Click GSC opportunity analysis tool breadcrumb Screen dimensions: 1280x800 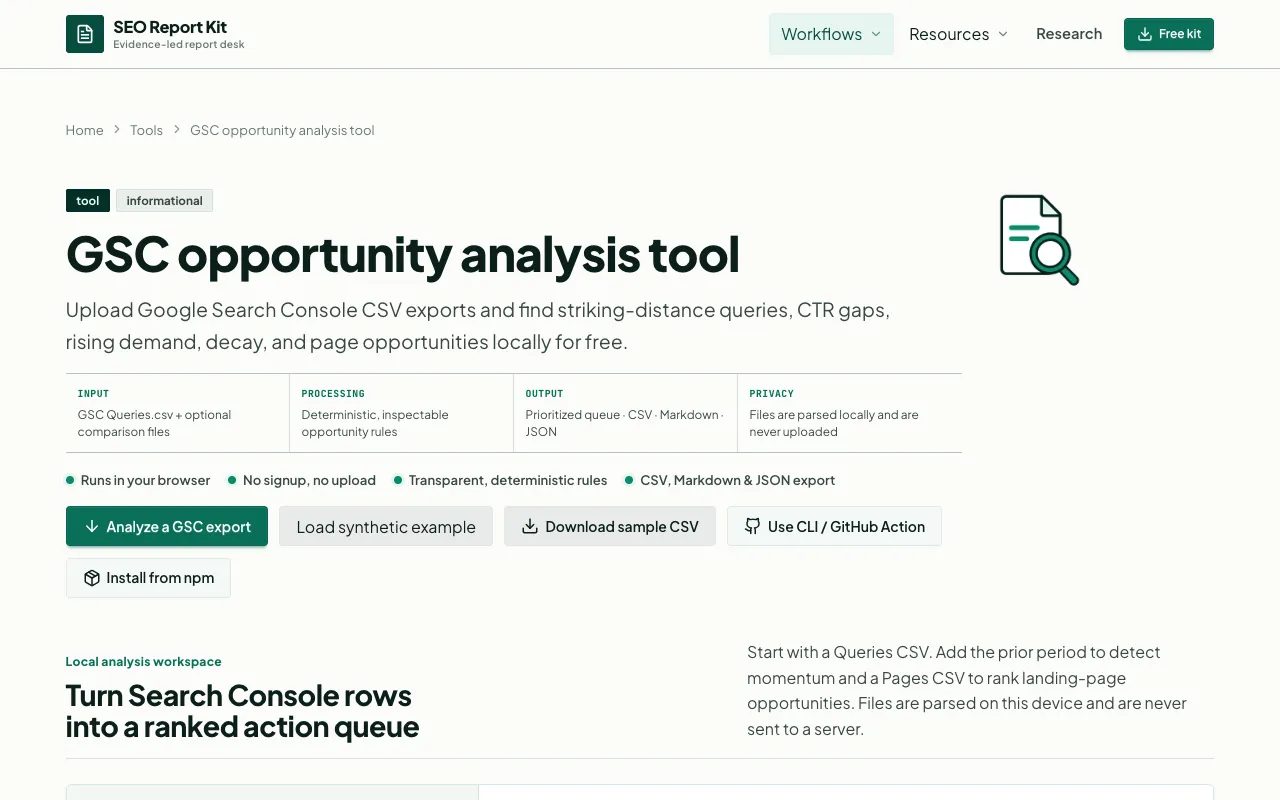[282, 130]
